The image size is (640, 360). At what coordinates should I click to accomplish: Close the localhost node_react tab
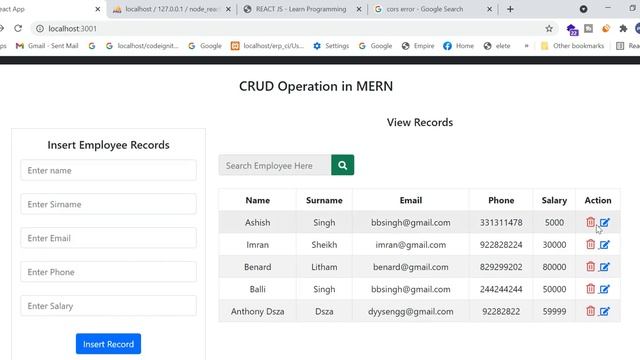228,9
